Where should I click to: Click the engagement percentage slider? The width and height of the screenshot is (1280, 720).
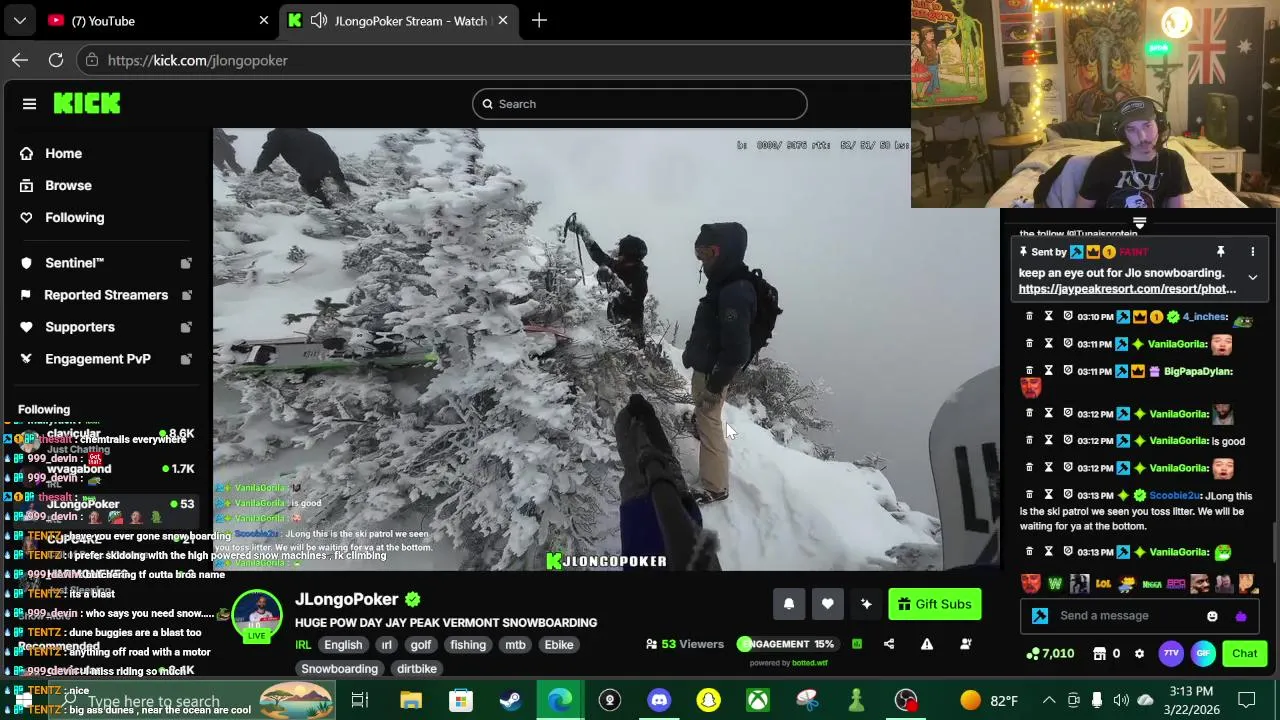tap(786, 644)
